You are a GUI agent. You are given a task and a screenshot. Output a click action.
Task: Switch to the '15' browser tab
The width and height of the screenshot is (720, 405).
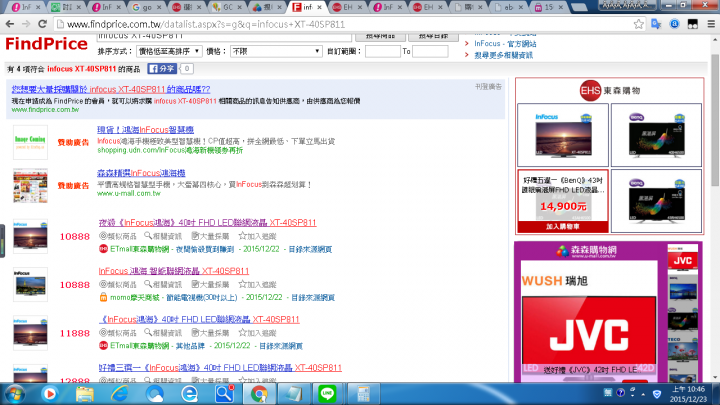click(x=549, y=7)
